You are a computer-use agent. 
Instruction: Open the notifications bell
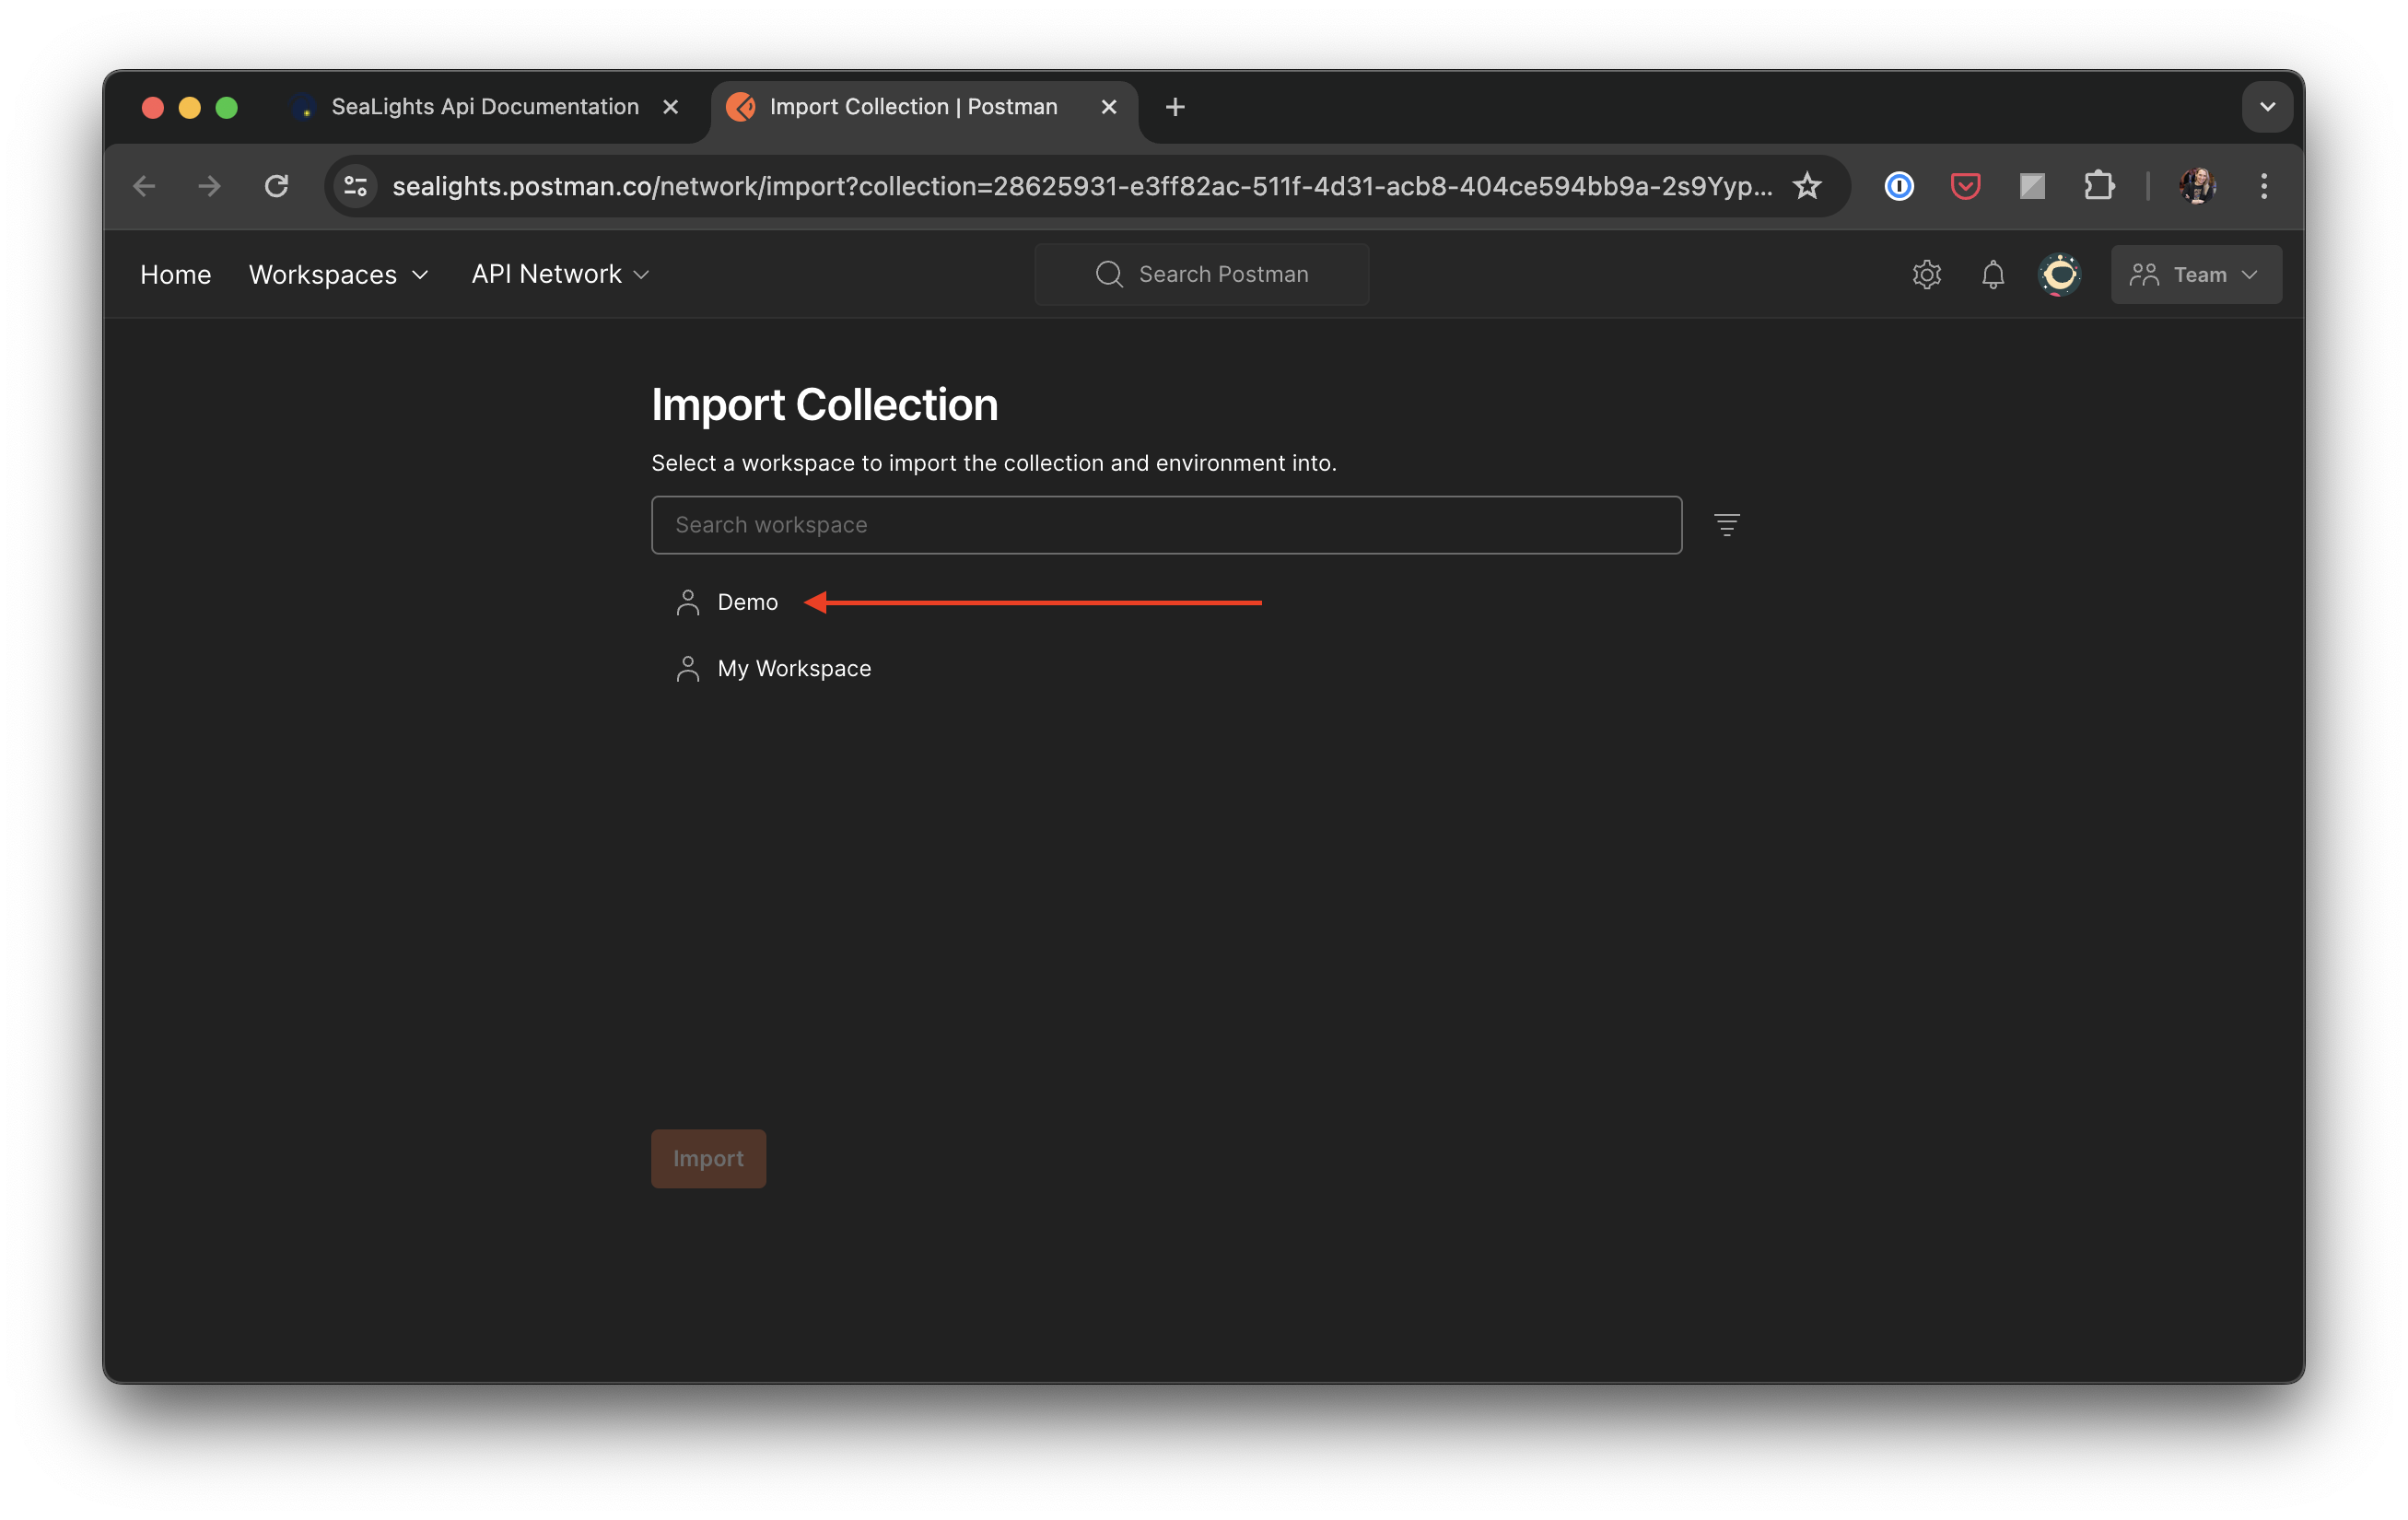(x=1992, y=274)
